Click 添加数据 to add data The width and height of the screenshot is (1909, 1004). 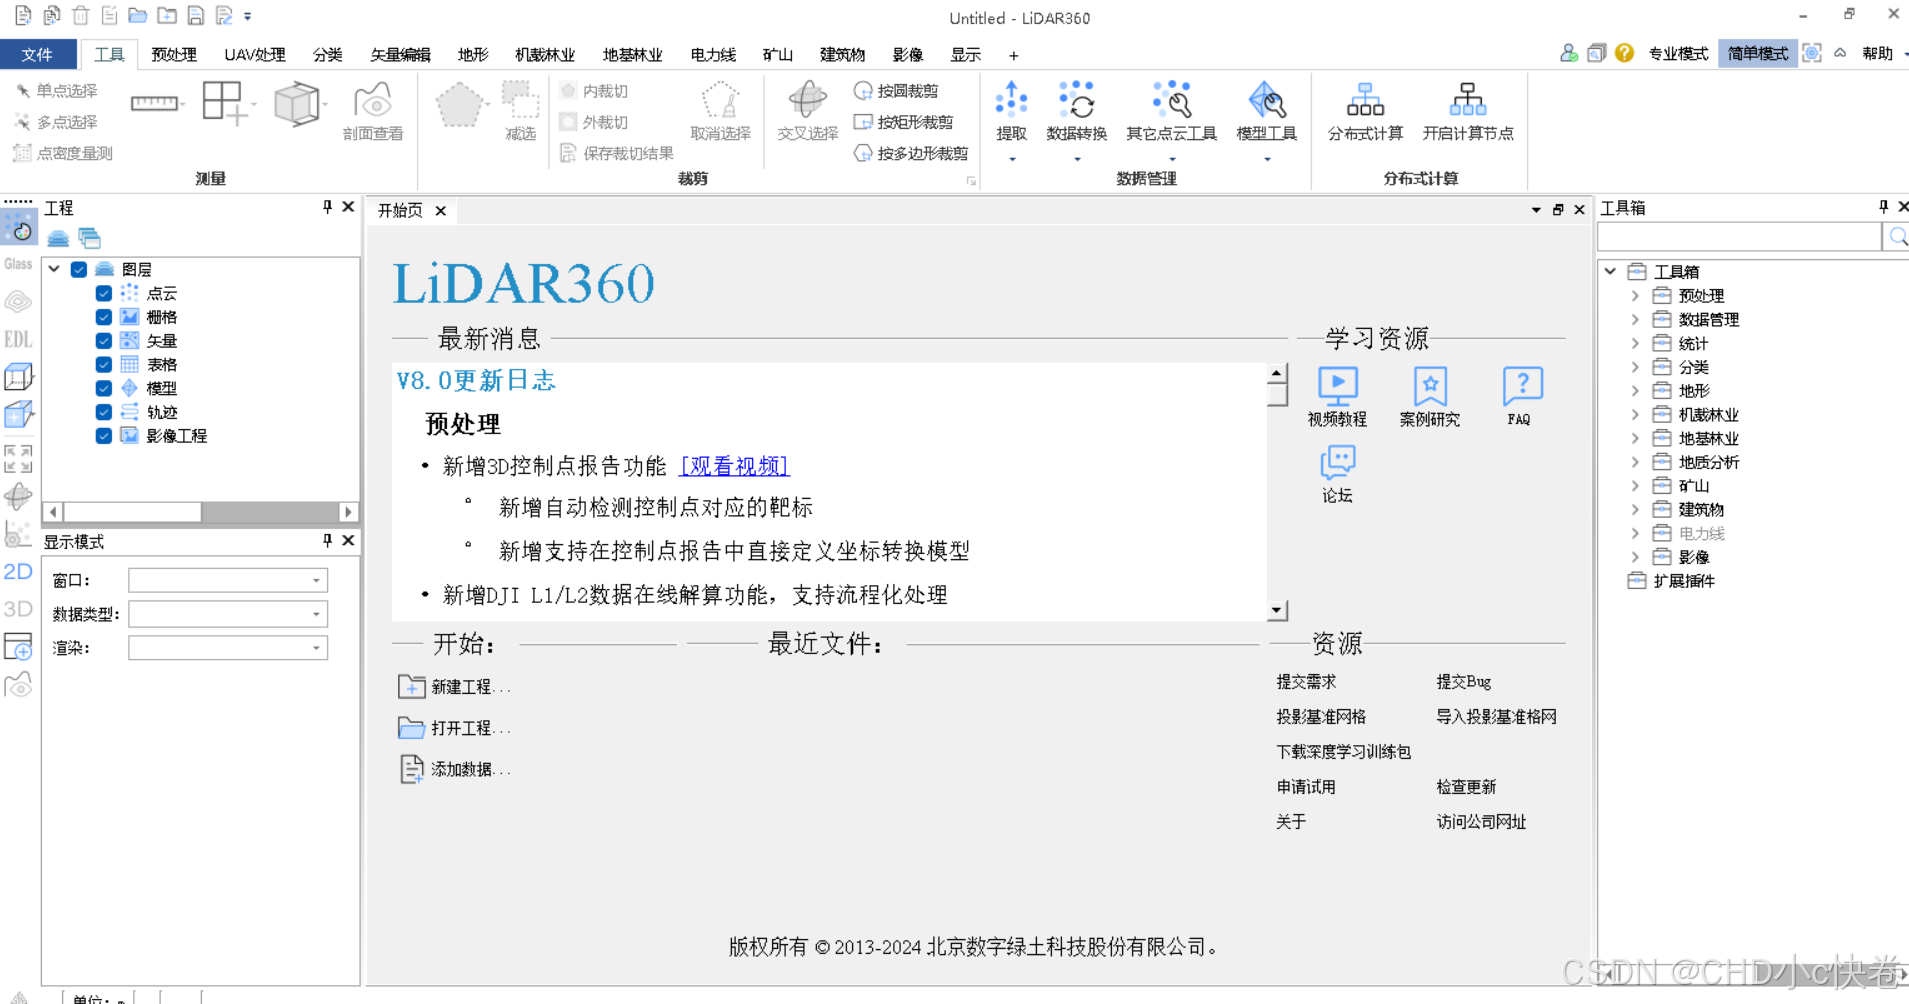click(455, 769)
